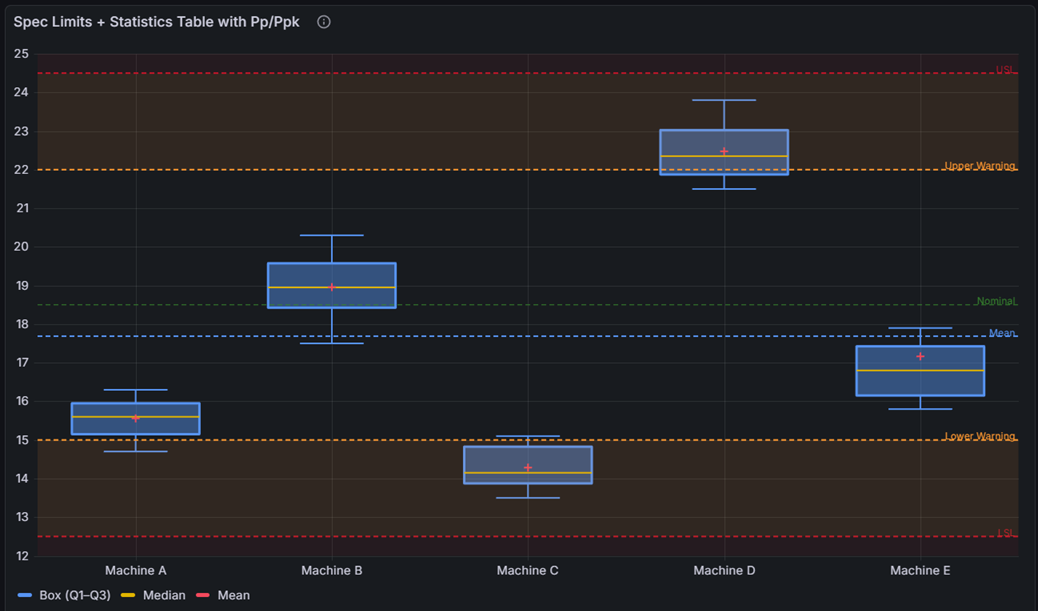1038x611 pixels.
Task: Click the Machine A x-axis label
Action: [136, 570]
